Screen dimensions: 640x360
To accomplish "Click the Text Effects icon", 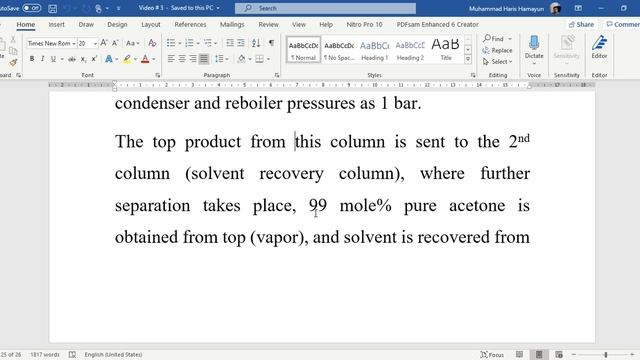I will [109, 59].
